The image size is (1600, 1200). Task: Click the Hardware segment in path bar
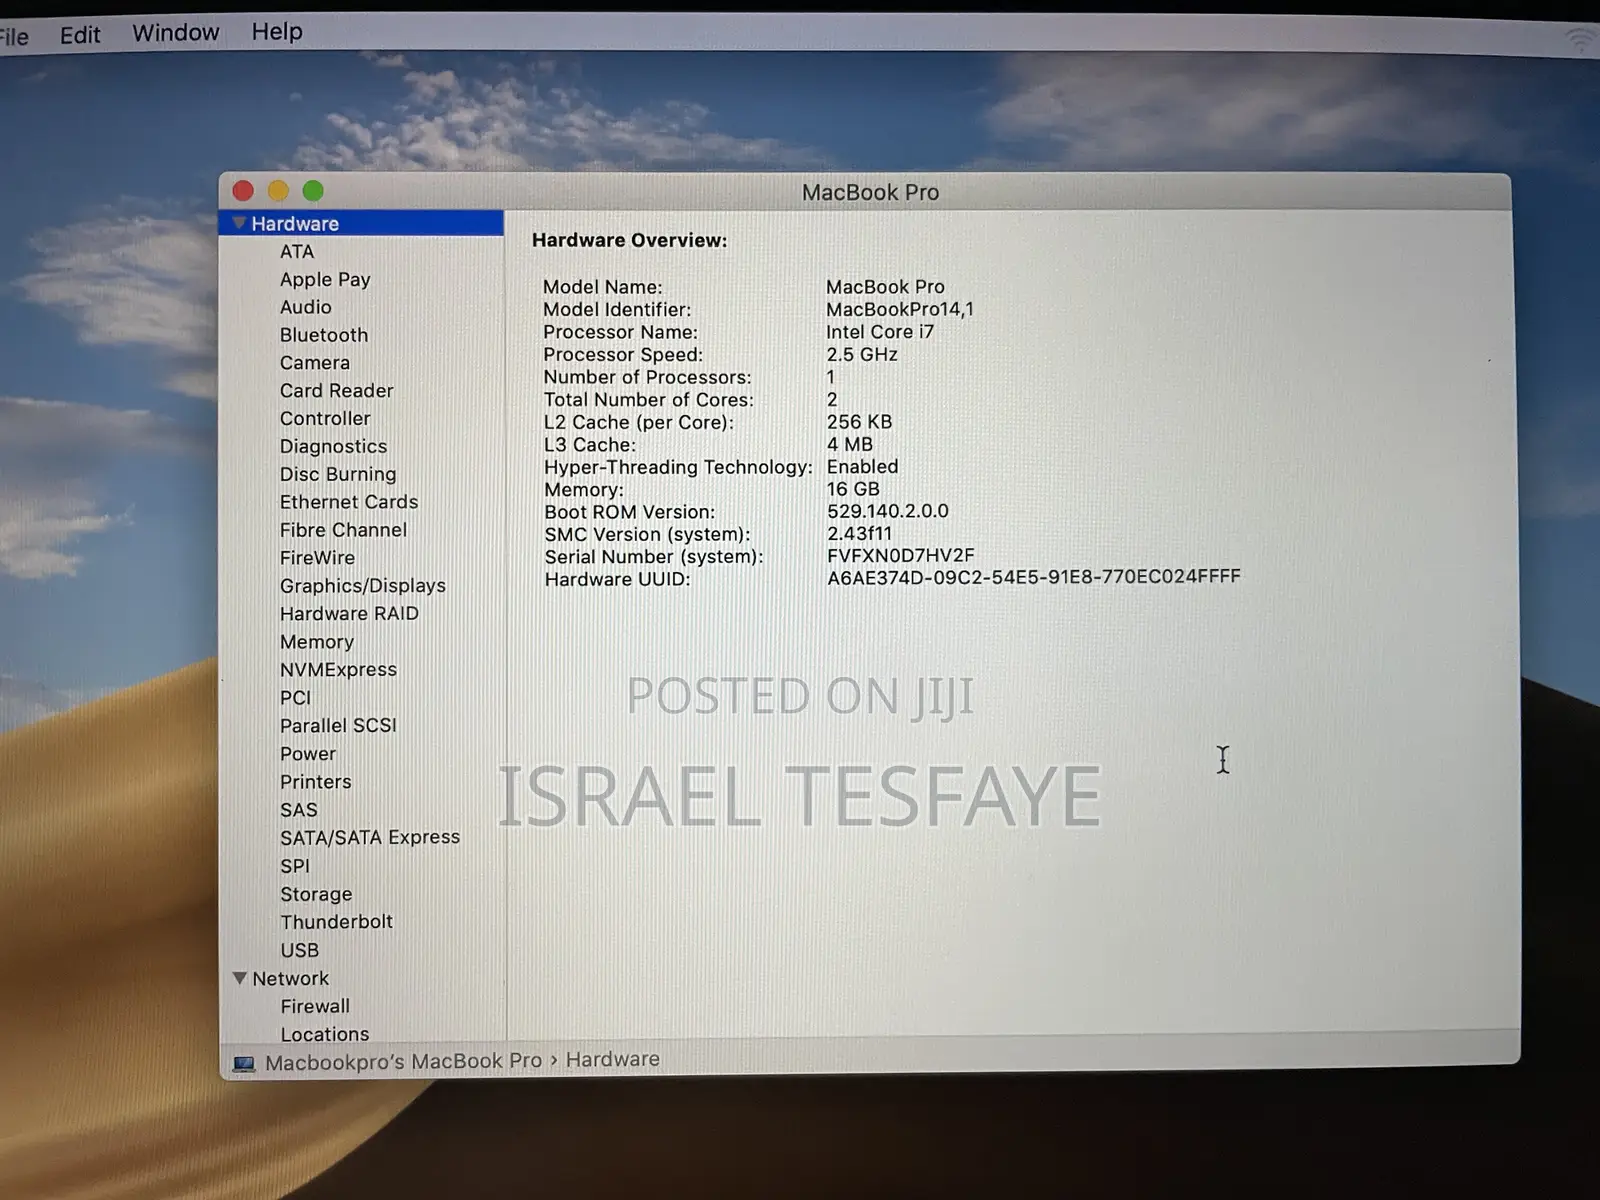(x=613, y=1059)
